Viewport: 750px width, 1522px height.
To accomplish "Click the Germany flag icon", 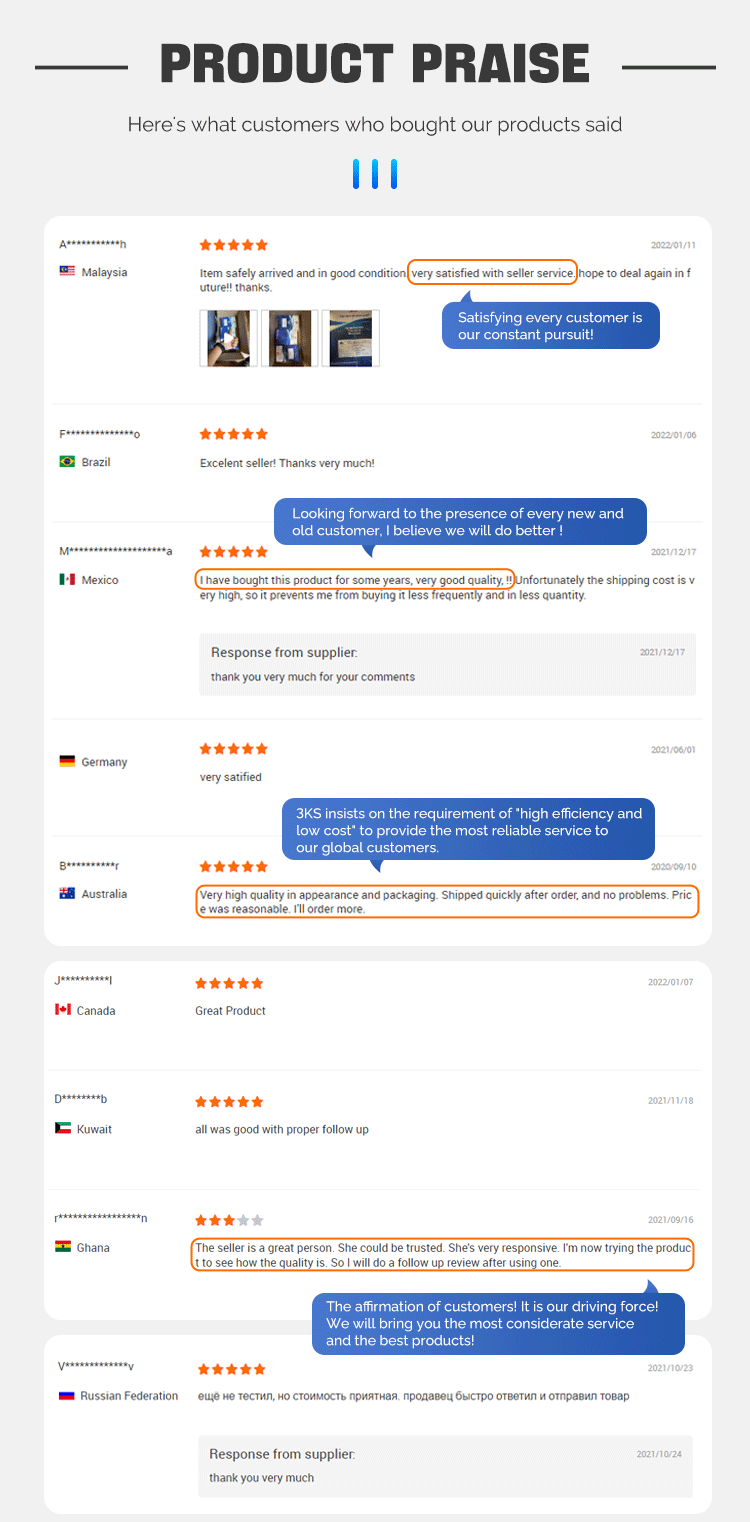I will click(67, 762).
